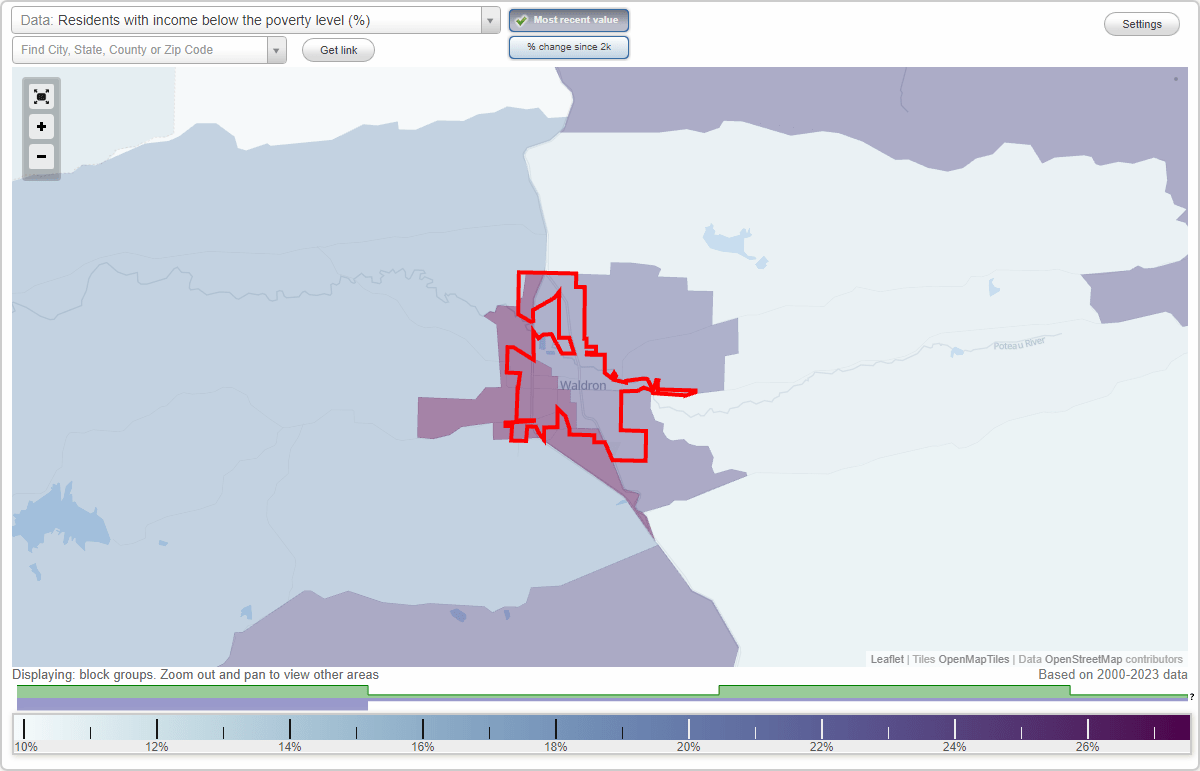This screenshot has width=1200, height=771.
Task: Open the OpenMapTiles link
Action: coord(974,659)
